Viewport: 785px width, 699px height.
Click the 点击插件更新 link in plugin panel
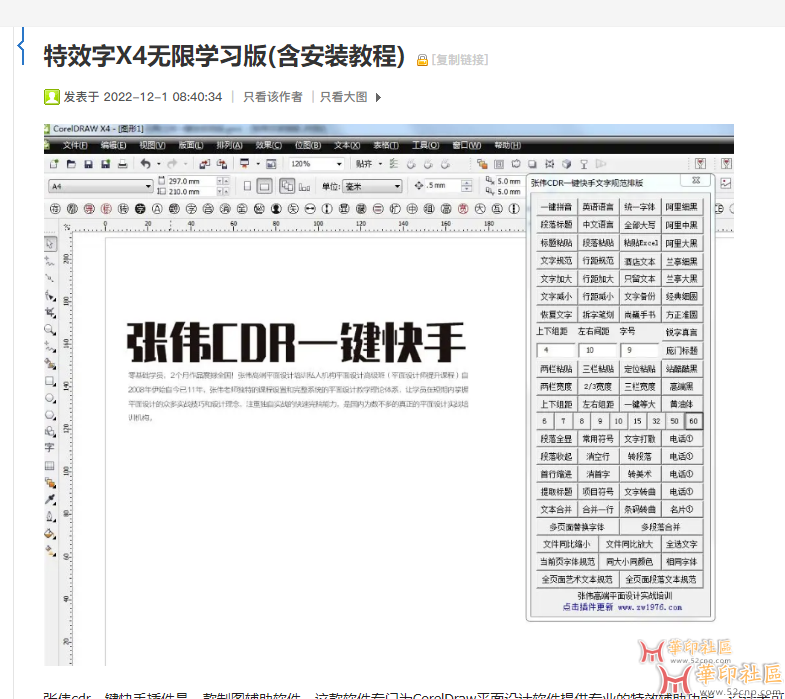coord(588,607)
